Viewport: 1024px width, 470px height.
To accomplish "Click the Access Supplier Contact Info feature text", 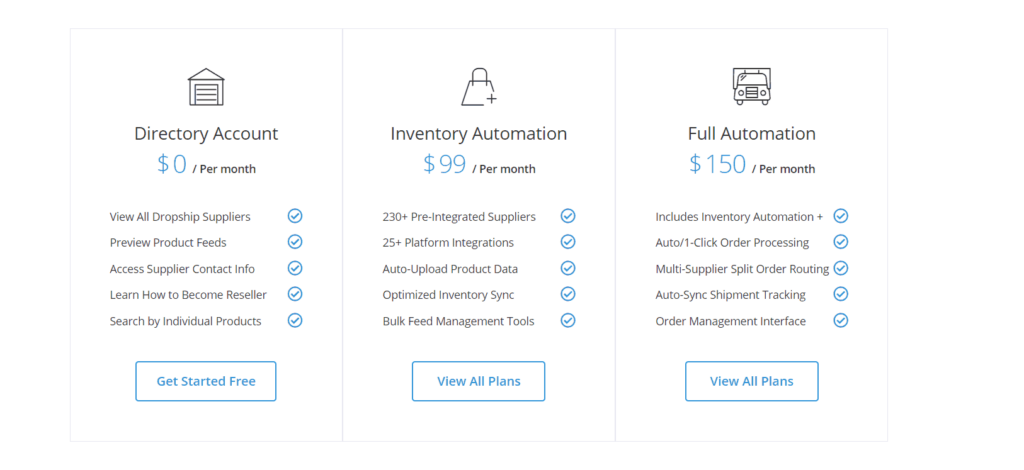I will (182, 269).
